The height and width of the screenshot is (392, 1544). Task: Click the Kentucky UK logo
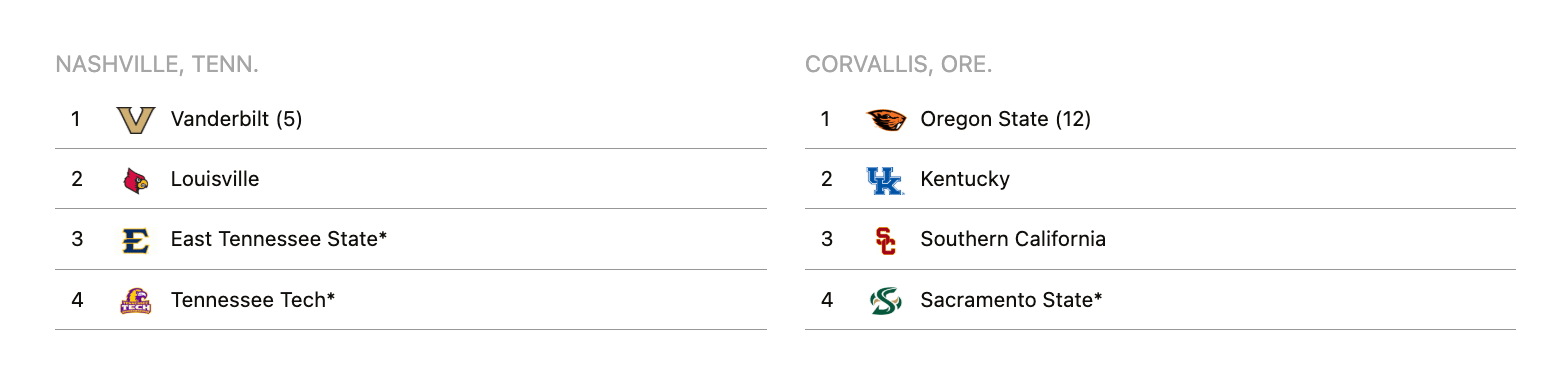pyautogui.click(x=885, y=180)
